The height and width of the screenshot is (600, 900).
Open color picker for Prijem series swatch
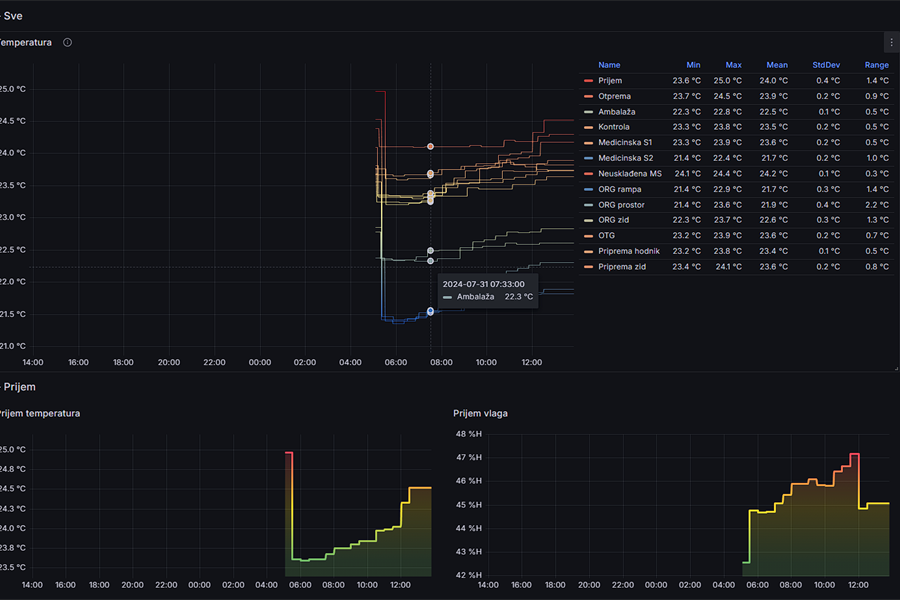pyautogui.click(x=588, y=81)
